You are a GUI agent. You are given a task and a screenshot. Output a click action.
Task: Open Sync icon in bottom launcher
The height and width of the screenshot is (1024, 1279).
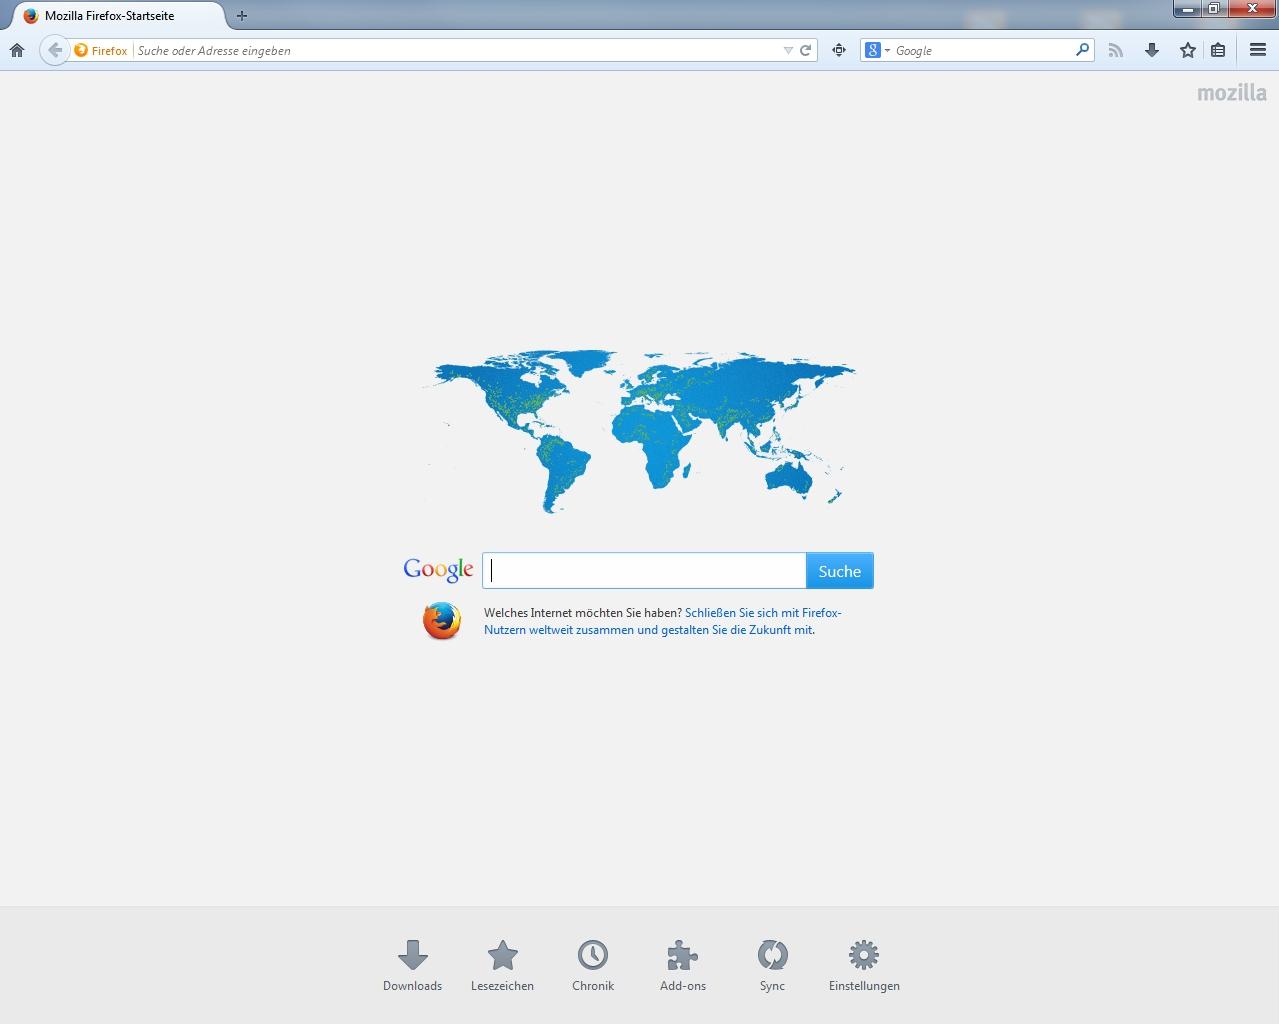(x=772, y=966)
